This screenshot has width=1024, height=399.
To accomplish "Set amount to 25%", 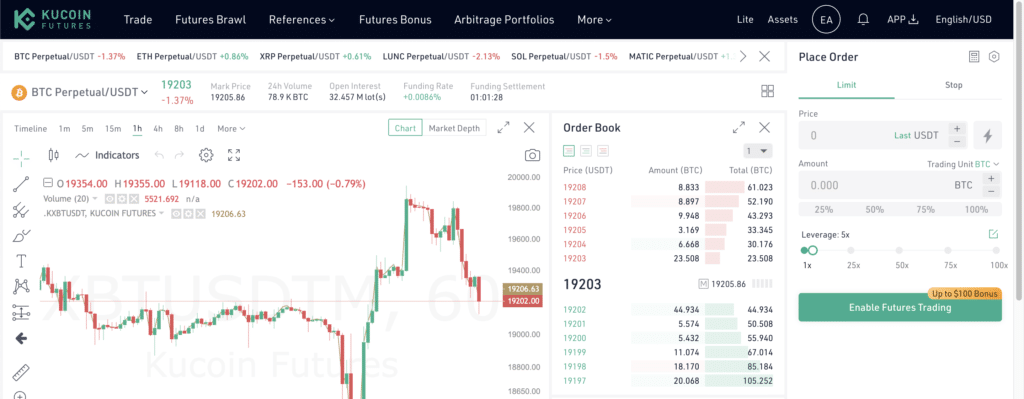I will [x=824, y=210].
